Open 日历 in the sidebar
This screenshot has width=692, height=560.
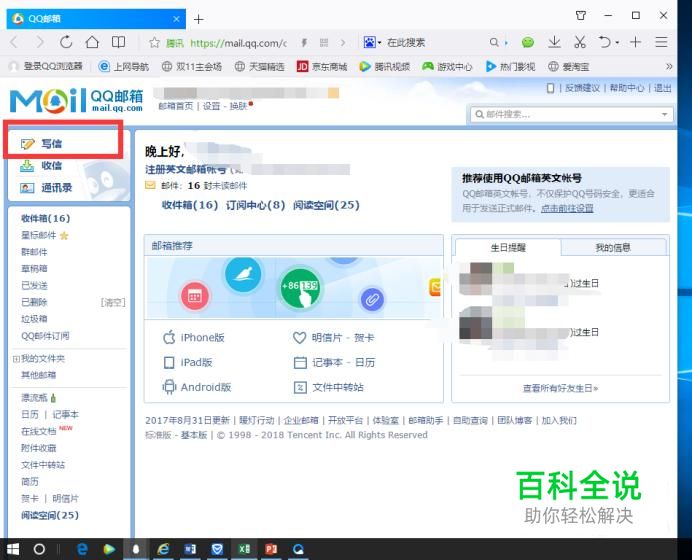[x=30, y=414]
